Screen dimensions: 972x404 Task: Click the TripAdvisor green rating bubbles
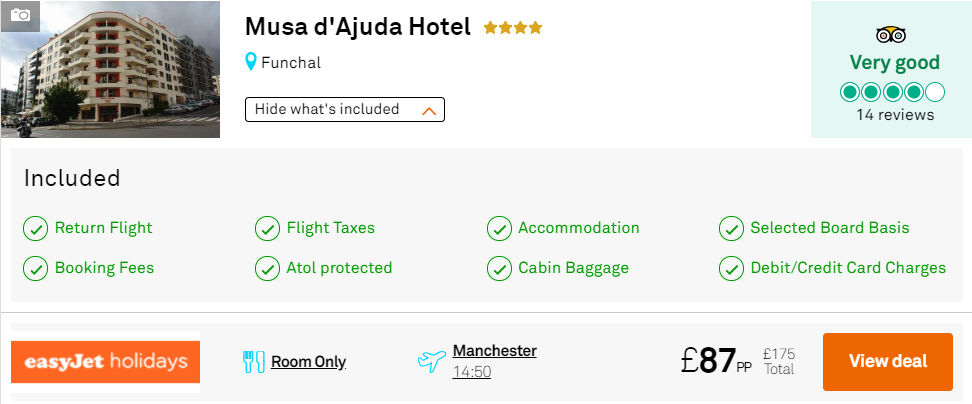(x=892, y=92)
